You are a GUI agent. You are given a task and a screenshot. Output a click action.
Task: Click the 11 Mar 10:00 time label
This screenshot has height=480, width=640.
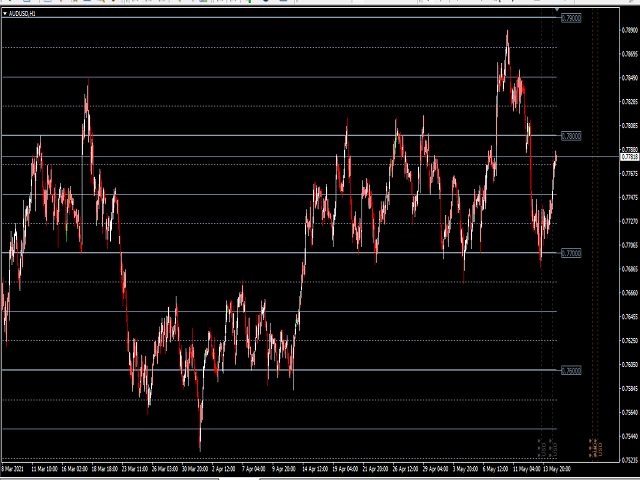(x=44, y=469)
